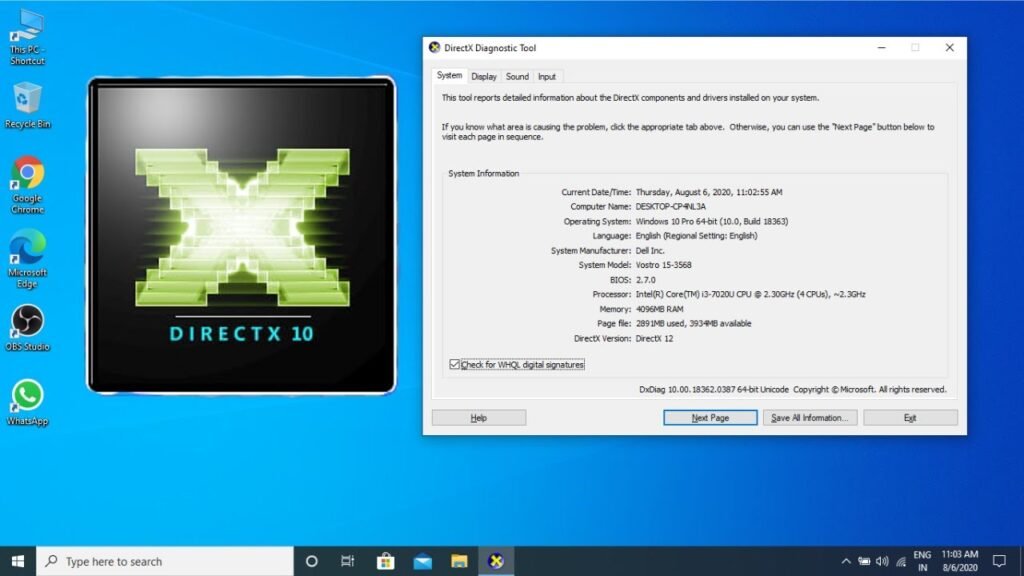Click Memory value 4096MB RAM
This screenshot has height=576, width=1024.
point(660,309)
